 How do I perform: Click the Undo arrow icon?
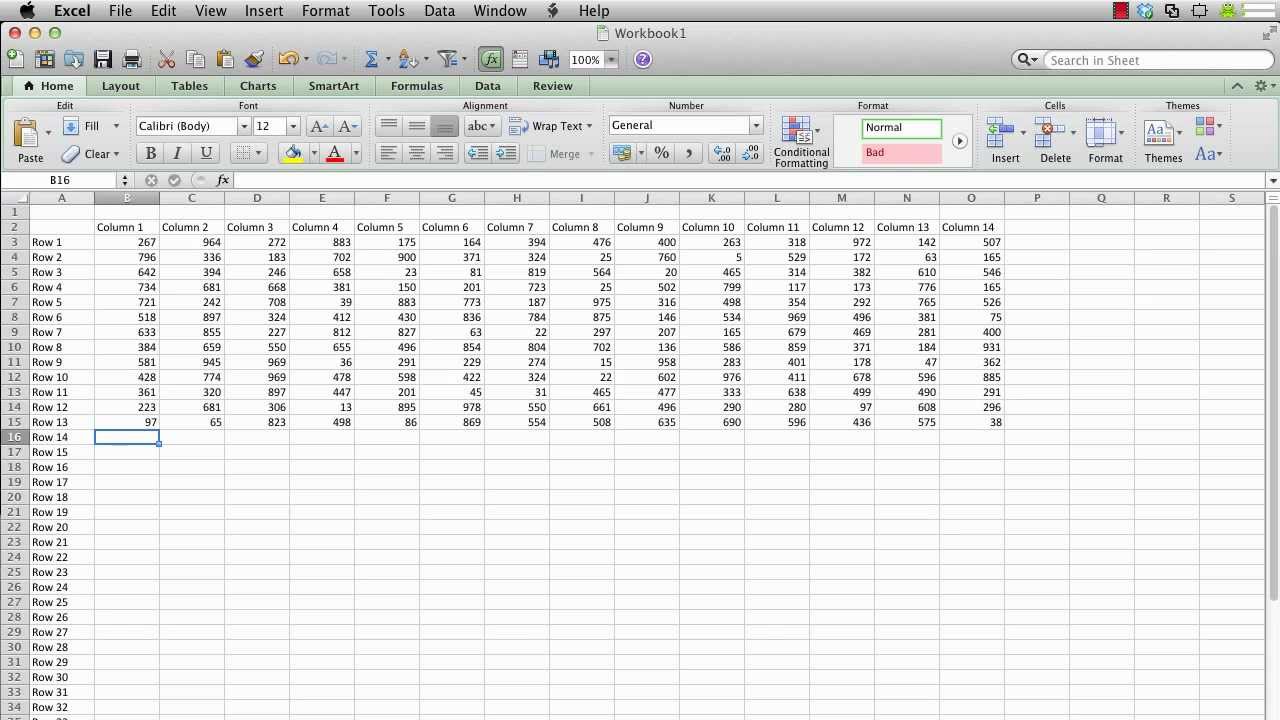(288, 60)
